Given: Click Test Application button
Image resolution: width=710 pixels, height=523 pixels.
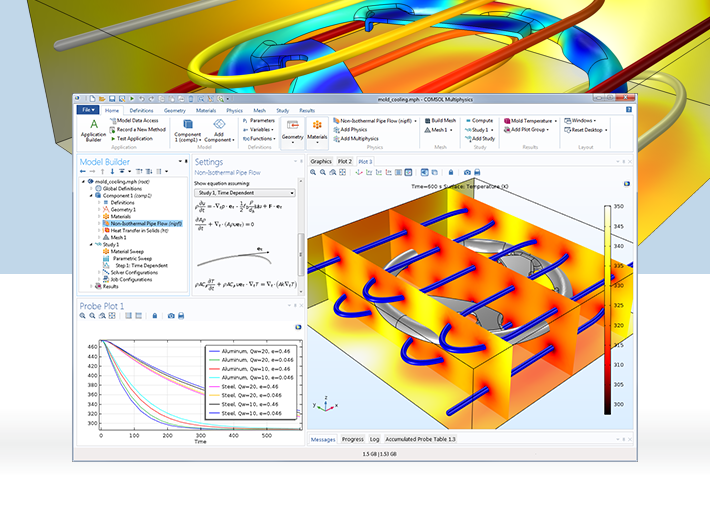Looking at the screenshot, I should tap(131, 139).
